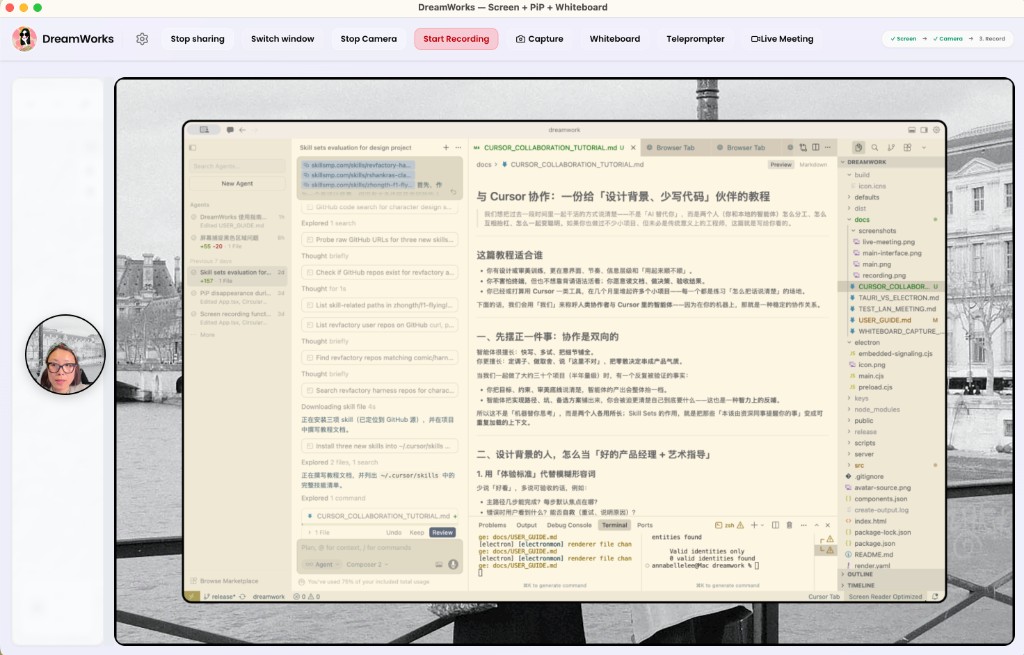Click the Start Recording button
The height and width of the screenshot is (655, 1024).
(x=456, y=39)
